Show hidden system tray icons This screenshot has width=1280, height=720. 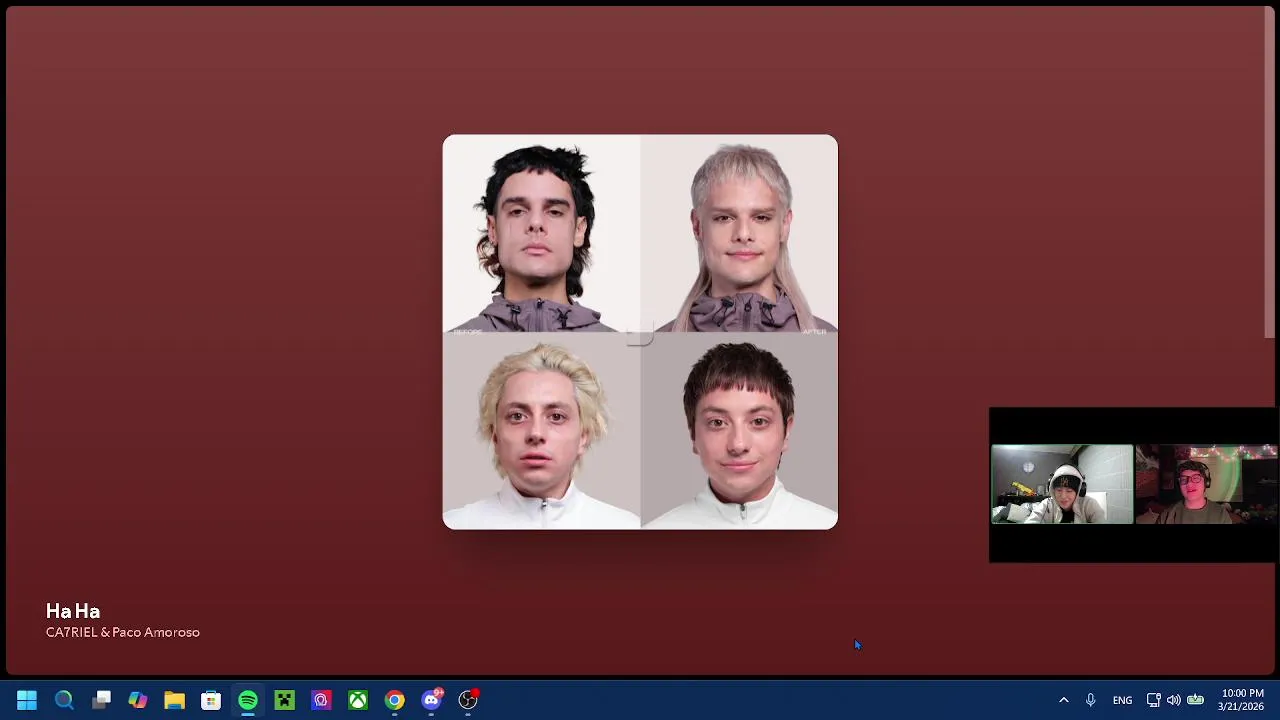(x=1064, y=700)
